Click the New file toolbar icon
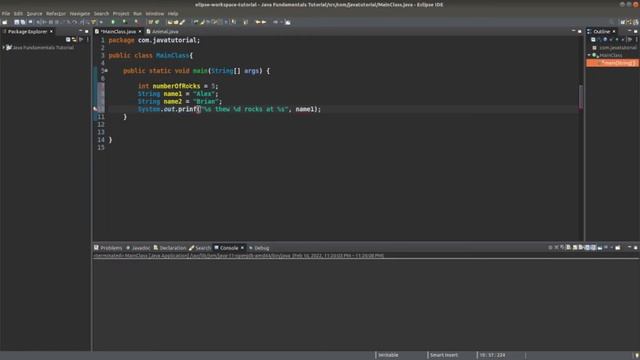 (x=4, y=22)
